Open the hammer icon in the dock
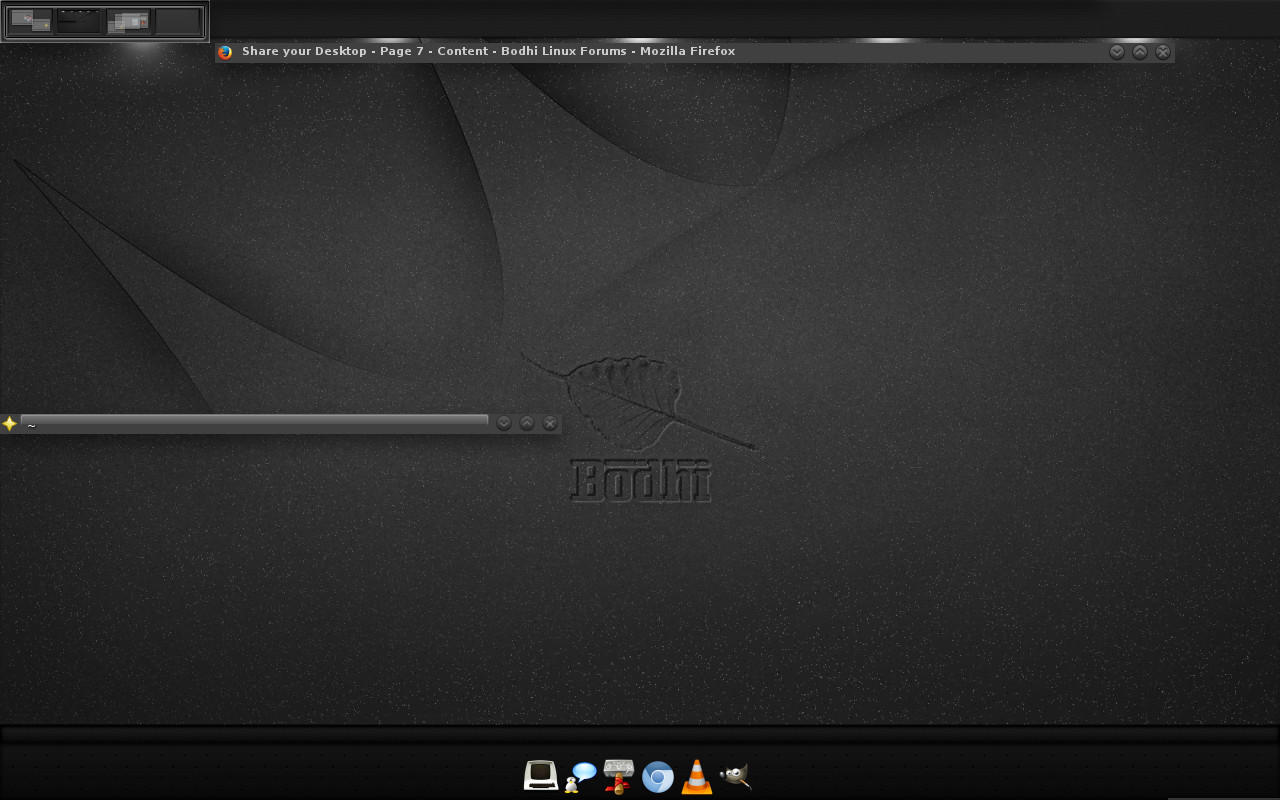The image size is (1280, 800). pyautogui.click(x=619, y=776)
